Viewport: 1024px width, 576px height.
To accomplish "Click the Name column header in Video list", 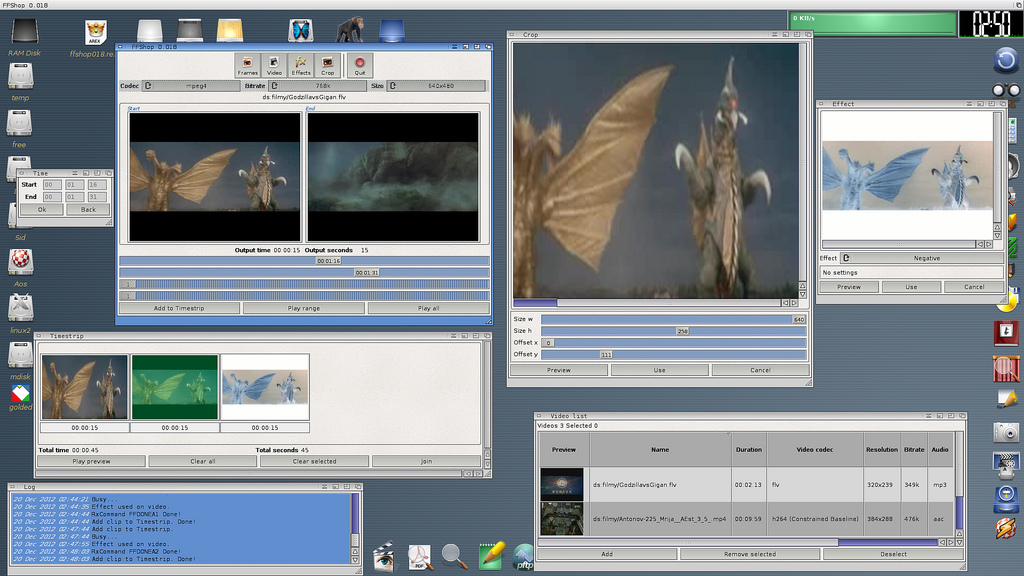I will 659,450.
